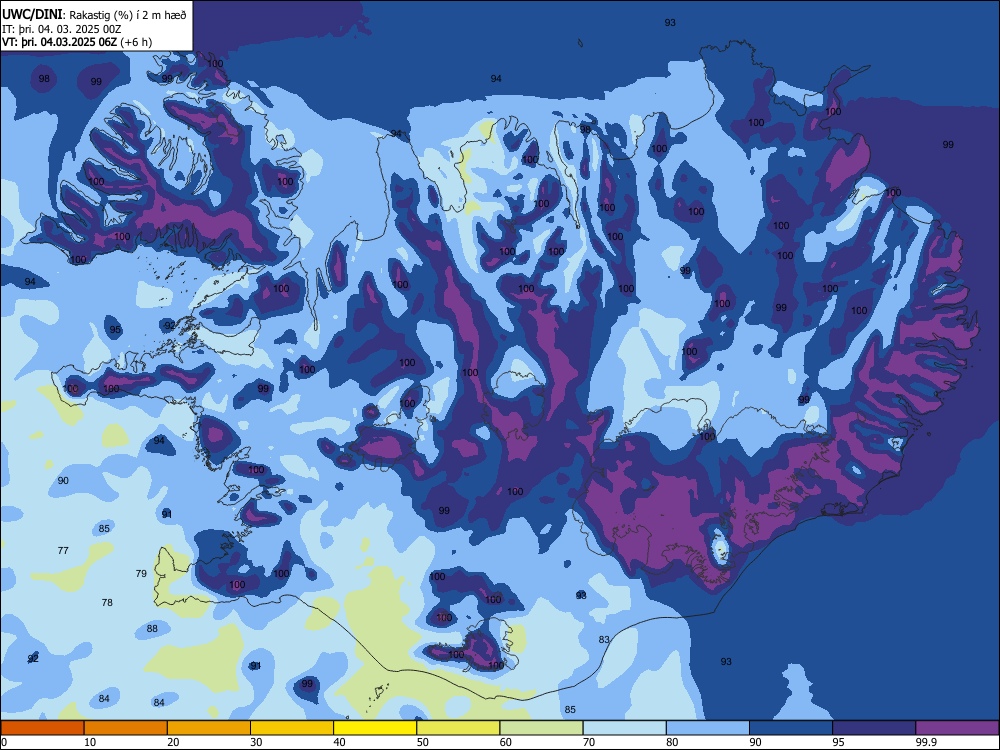Viewport: 1000px width, 750px height.
Task: Select the legend scale label 40
Action: tap(339, 742)
